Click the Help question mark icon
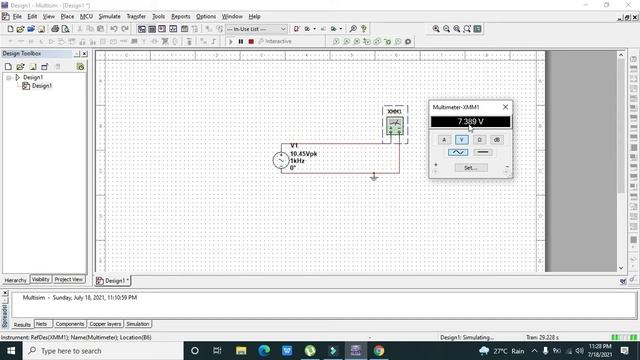The width and height of the screenshot is (640, 360). 364,29
